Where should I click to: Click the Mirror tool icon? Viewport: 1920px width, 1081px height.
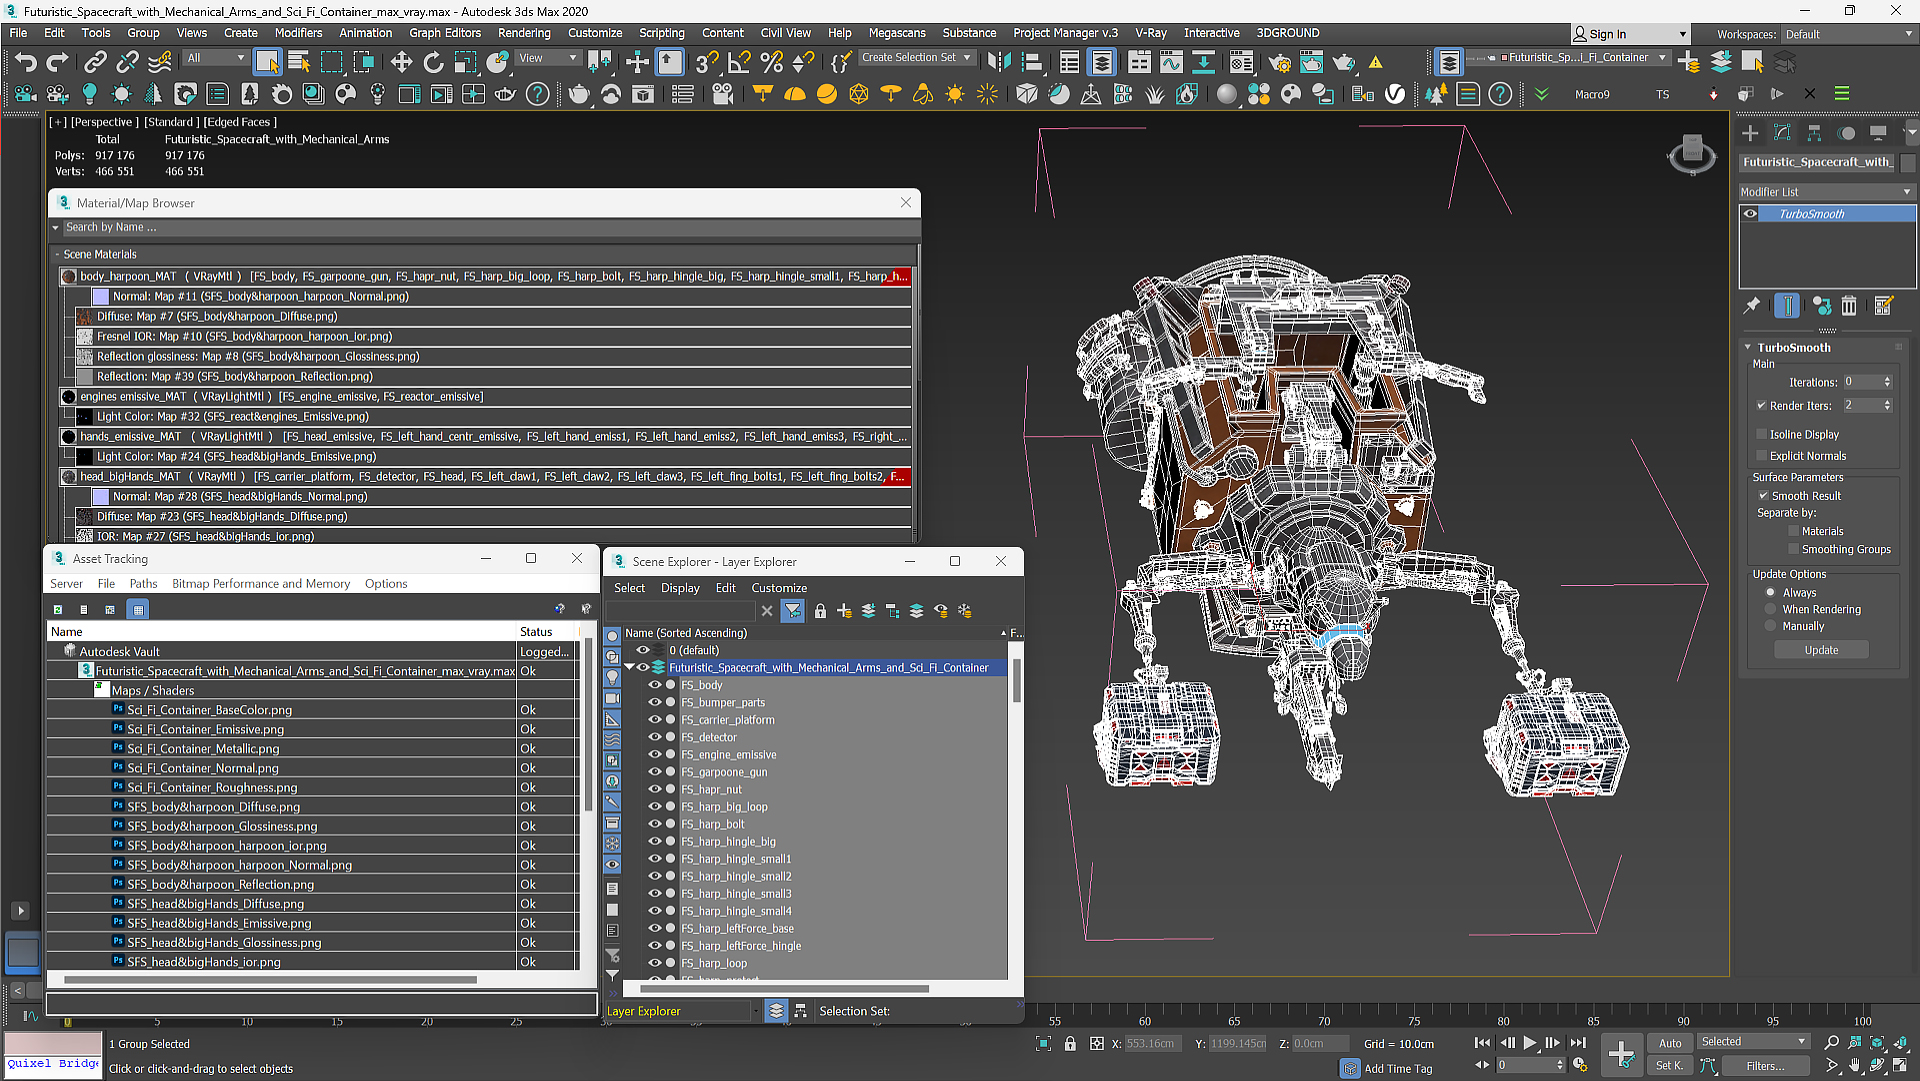pos(999,62)
